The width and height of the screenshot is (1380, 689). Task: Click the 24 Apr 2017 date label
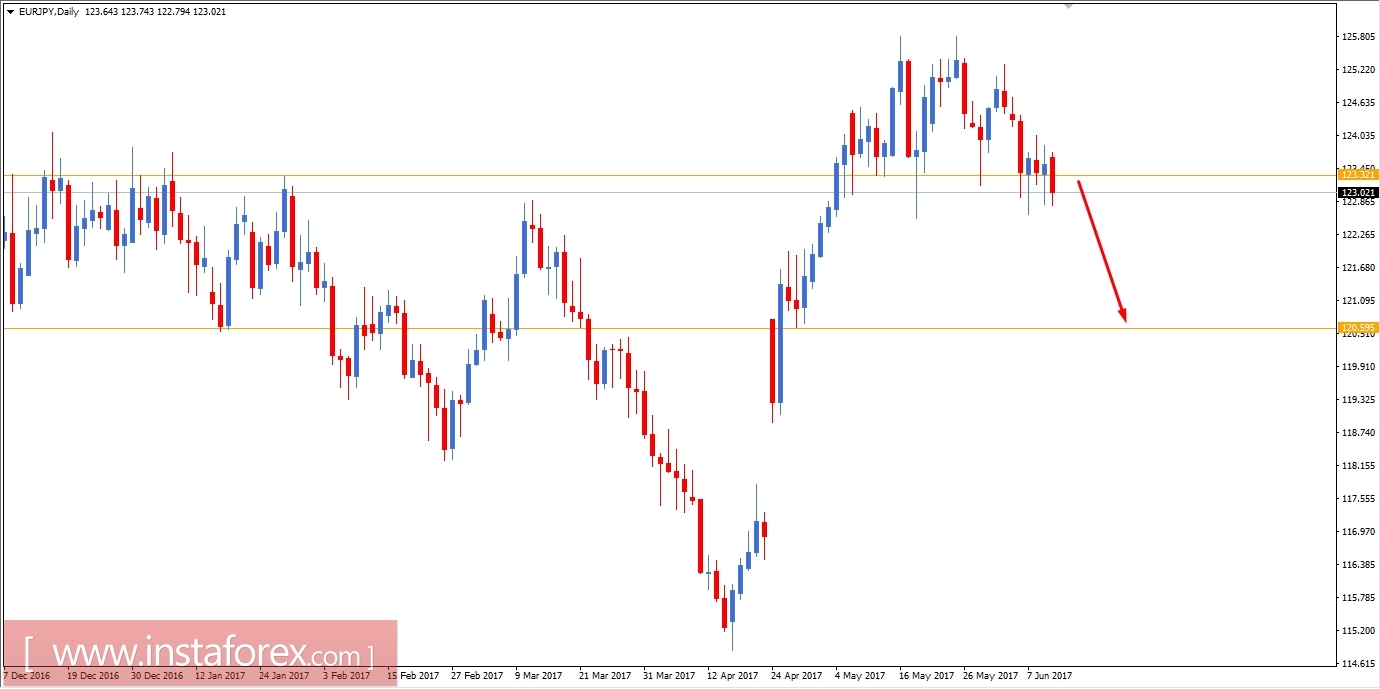click(x=796, y=676)
